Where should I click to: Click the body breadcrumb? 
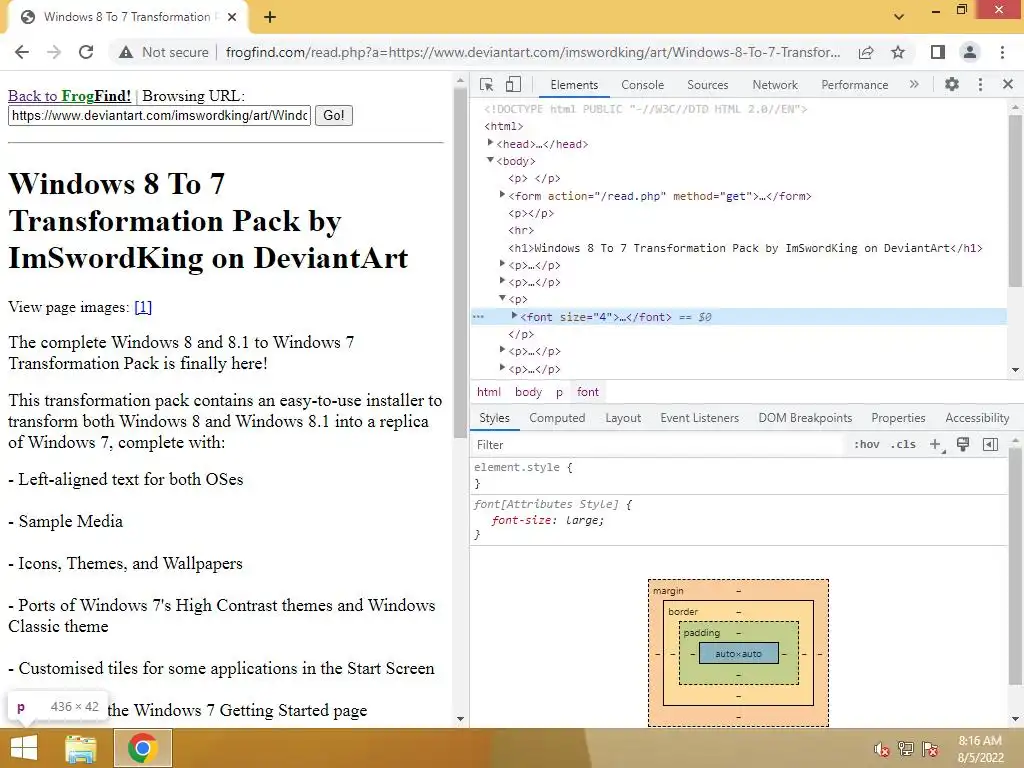(528, 392)
